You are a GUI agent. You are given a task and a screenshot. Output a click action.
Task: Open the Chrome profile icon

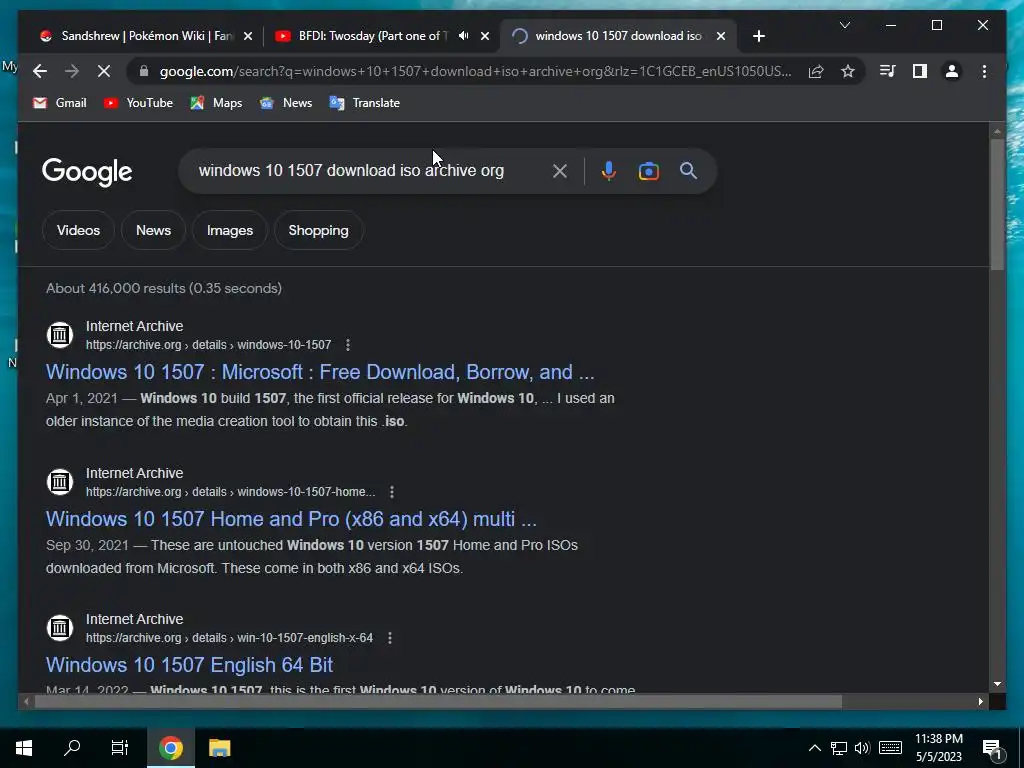(x=952, y=71)
